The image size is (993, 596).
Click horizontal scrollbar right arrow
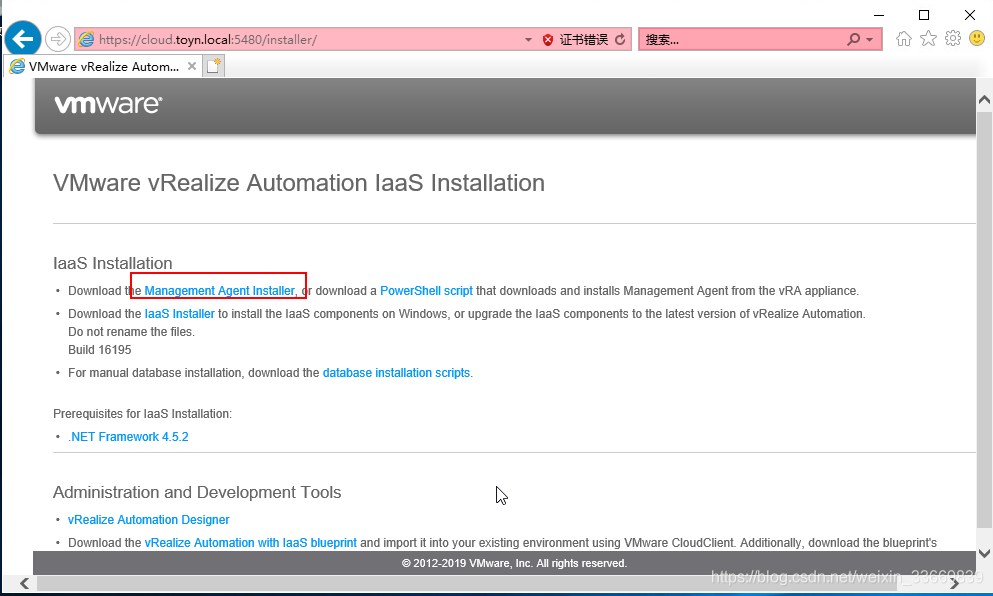pyautogui.click(x=954, y=583)
